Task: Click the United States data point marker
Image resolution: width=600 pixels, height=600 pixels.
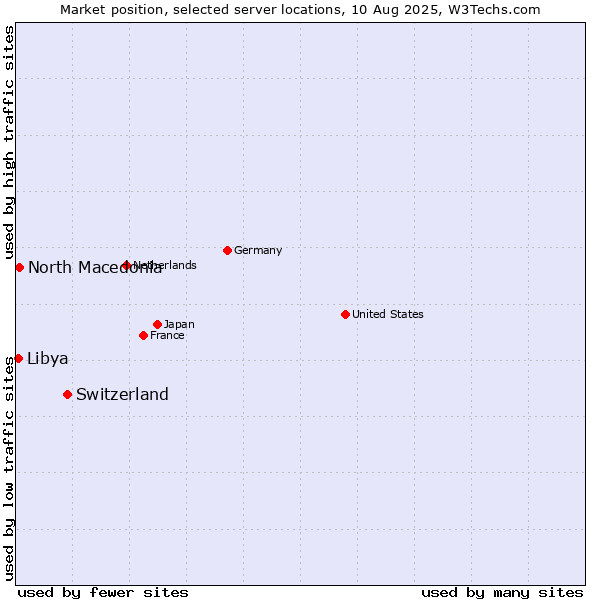Action: pos(346,315)
